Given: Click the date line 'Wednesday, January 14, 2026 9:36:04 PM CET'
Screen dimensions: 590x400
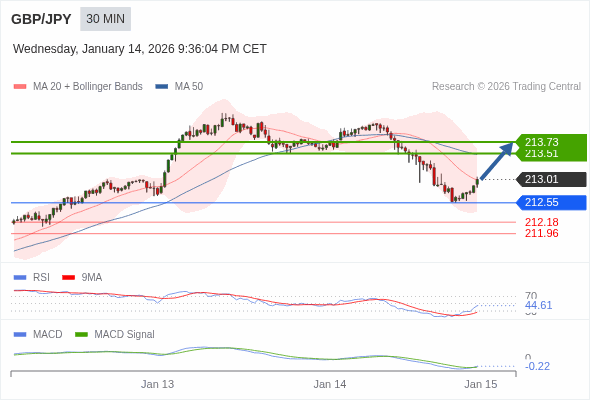Looking at the screenshot, I should [140, 49].
